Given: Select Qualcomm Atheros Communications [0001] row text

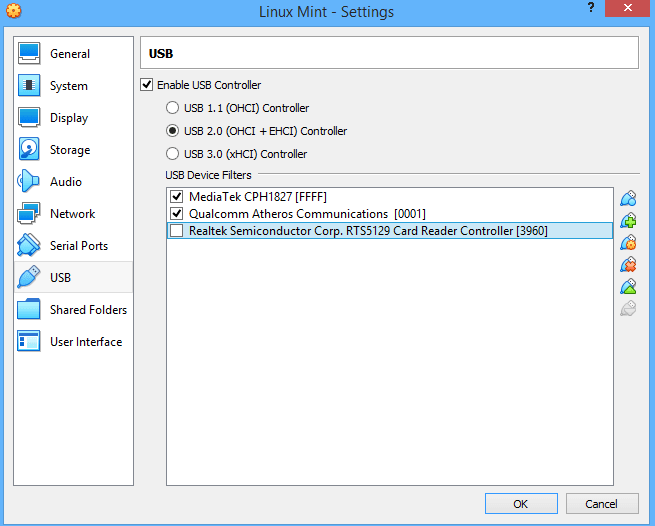Looking at the screenshot, I should (307, 214).
